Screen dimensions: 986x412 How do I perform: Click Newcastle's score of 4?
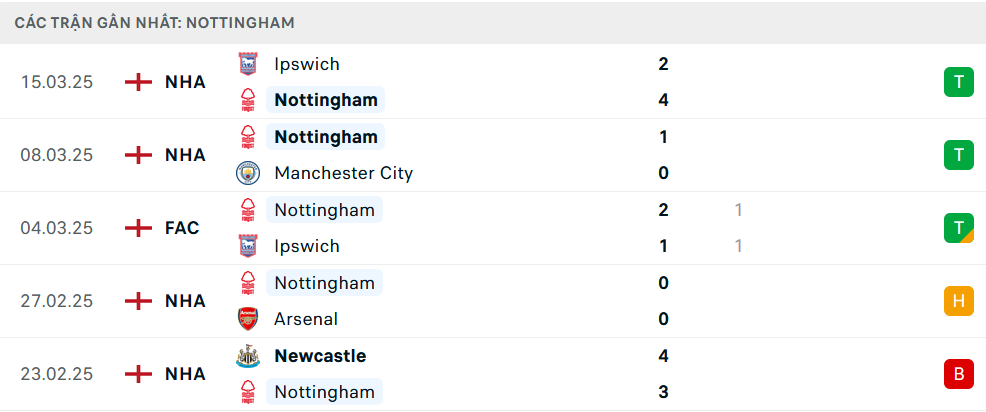coord(663,356)
